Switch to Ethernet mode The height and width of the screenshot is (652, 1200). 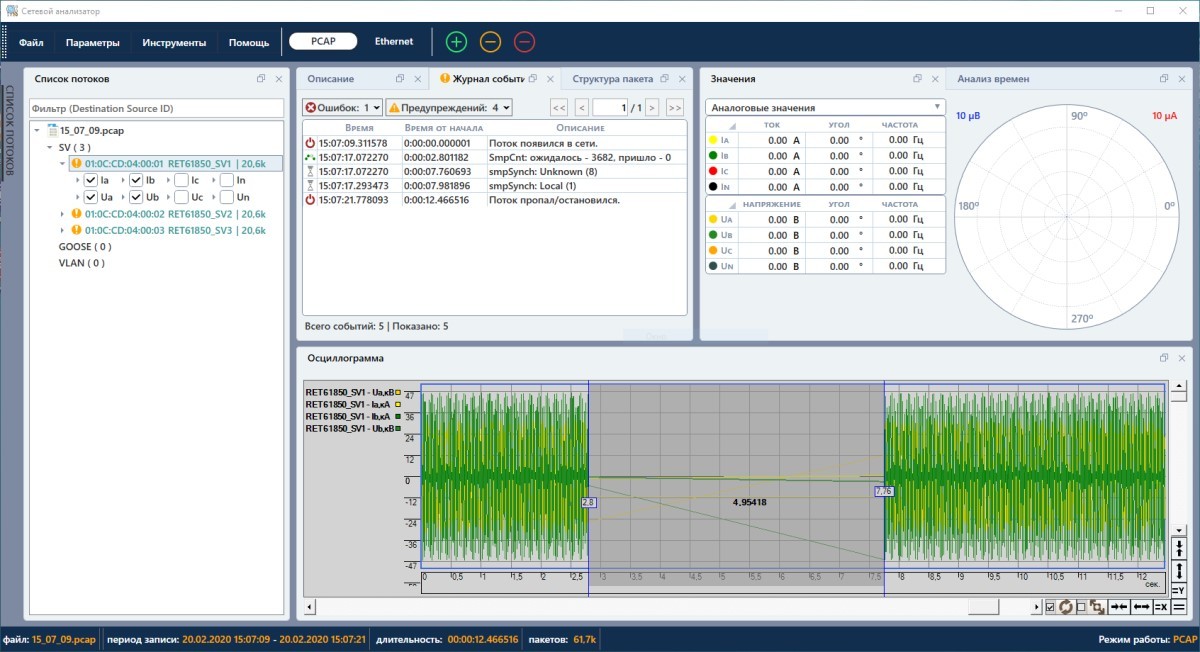point(394,42)
